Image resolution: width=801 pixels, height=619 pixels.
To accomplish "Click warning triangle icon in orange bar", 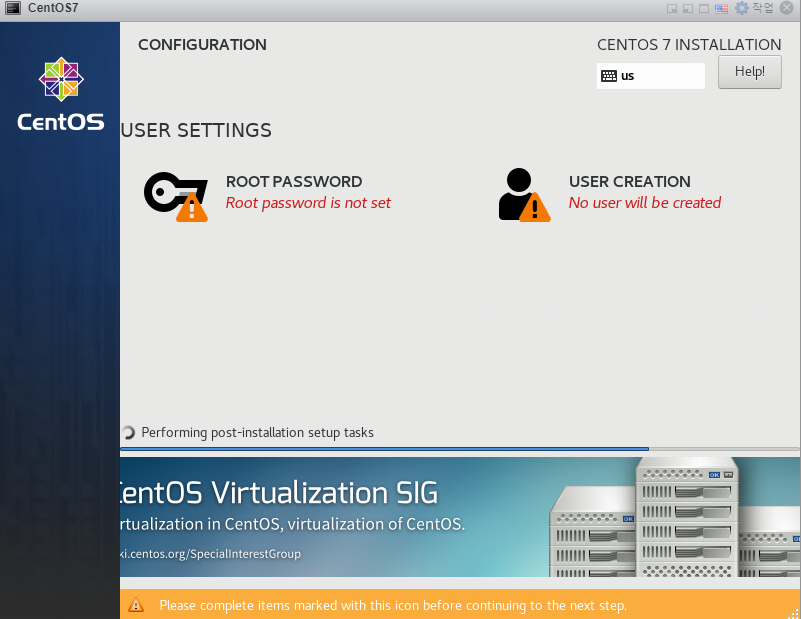I will click(x=136, y=605).
